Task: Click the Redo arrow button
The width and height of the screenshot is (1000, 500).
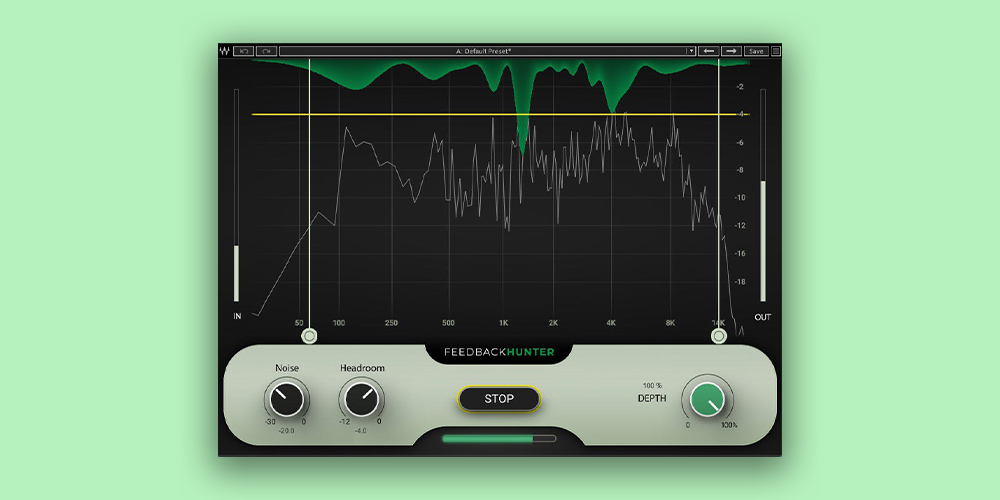Action: point(265,50)
